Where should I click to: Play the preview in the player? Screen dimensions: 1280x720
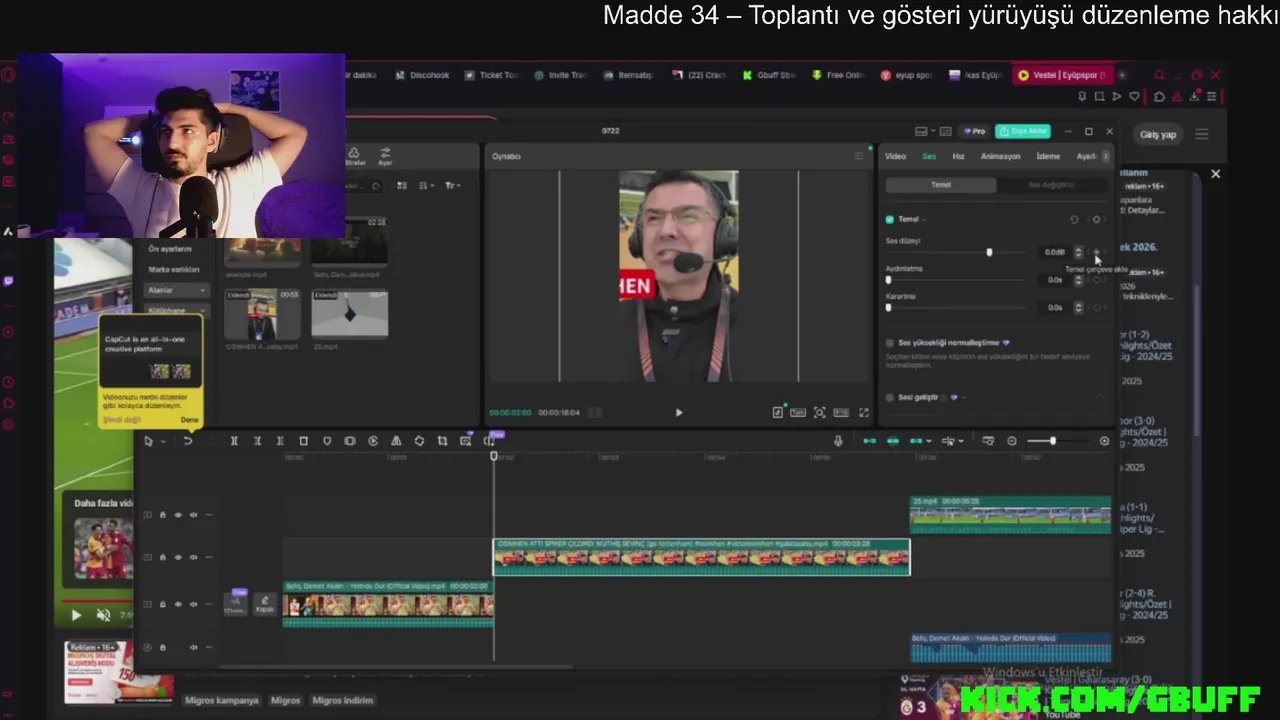click(679, 412)
